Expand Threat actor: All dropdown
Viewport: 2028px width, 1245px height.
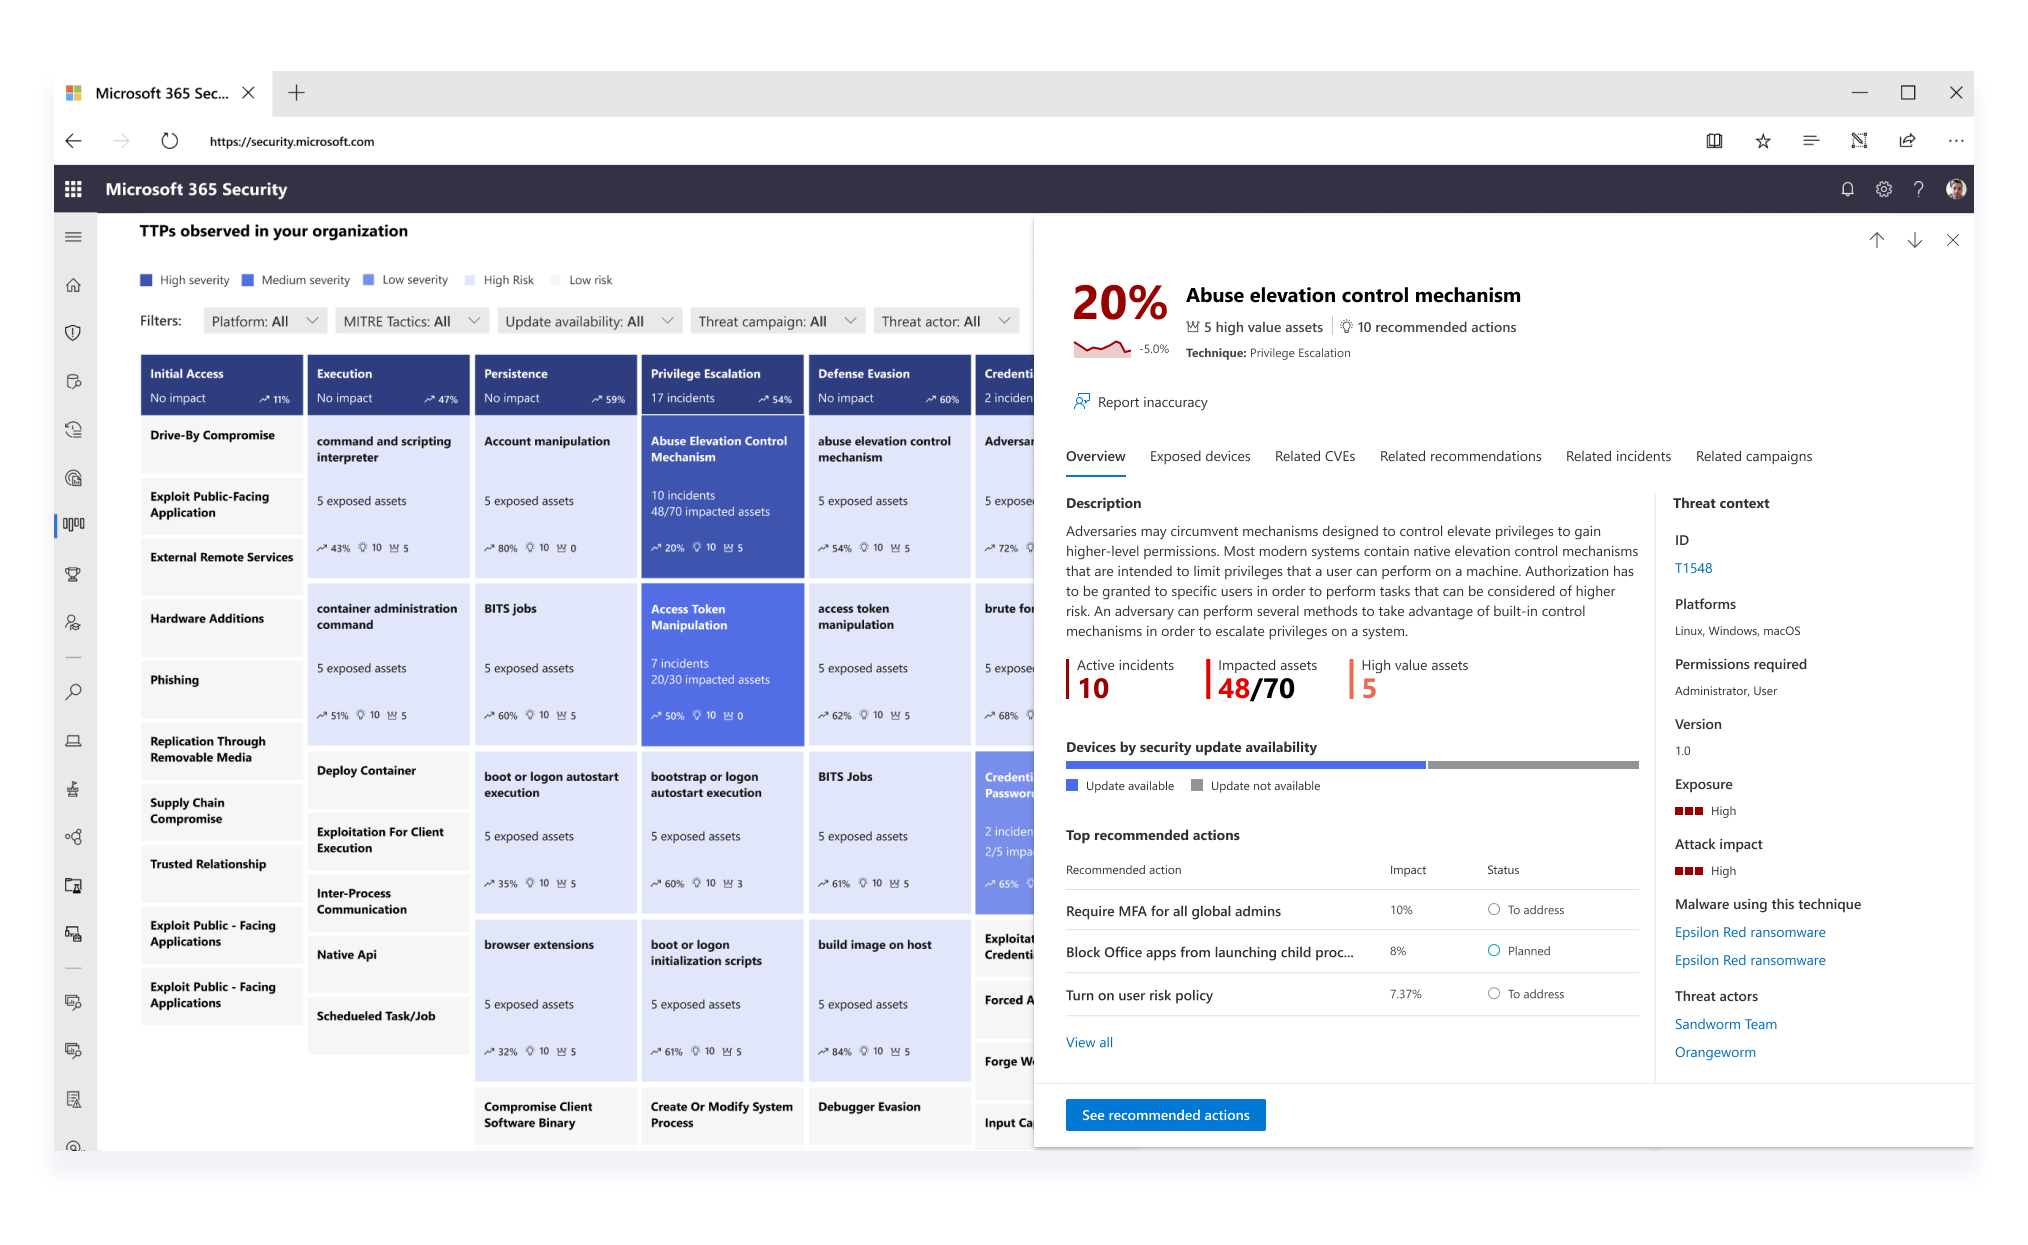[946, 321]
